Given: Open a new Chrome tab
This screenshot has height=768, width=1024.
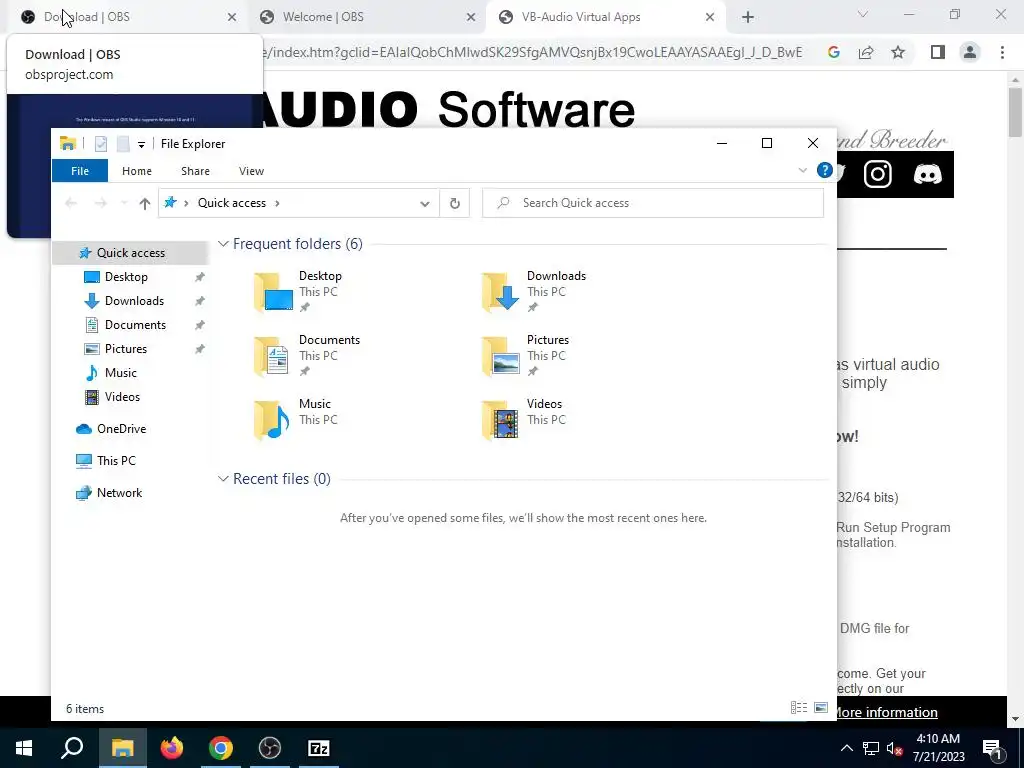Looking at the screenshot, I should click(x=748, y=18).
